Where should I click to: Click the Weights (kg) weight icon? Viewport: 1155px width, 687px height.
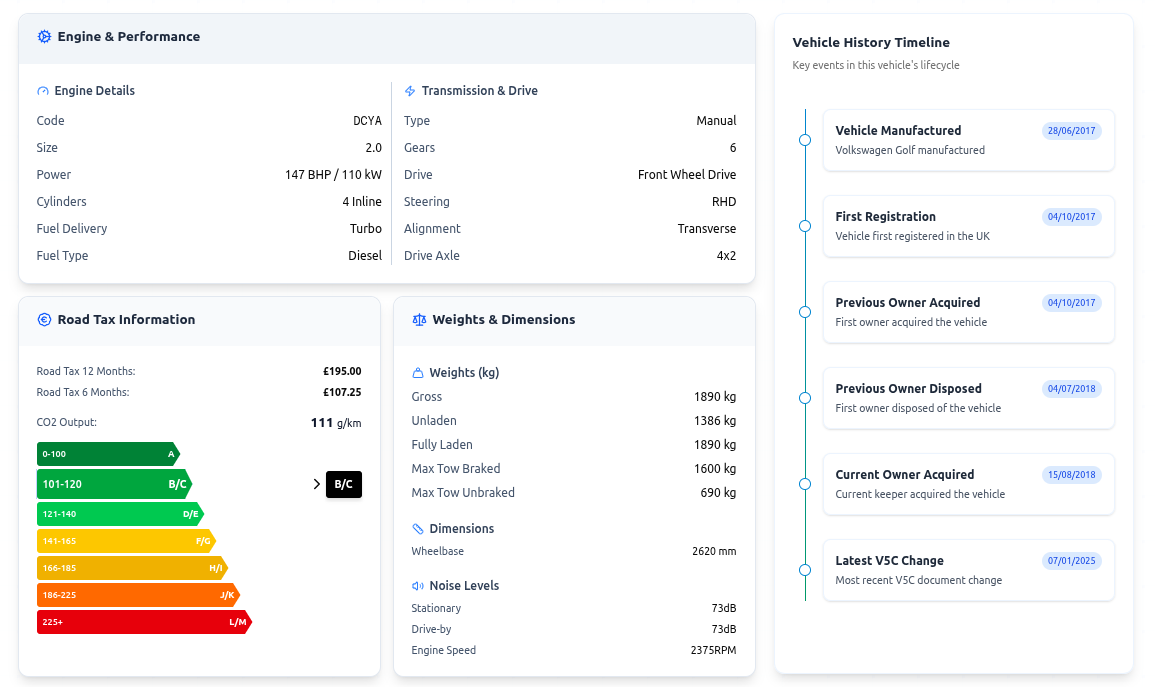418,373
